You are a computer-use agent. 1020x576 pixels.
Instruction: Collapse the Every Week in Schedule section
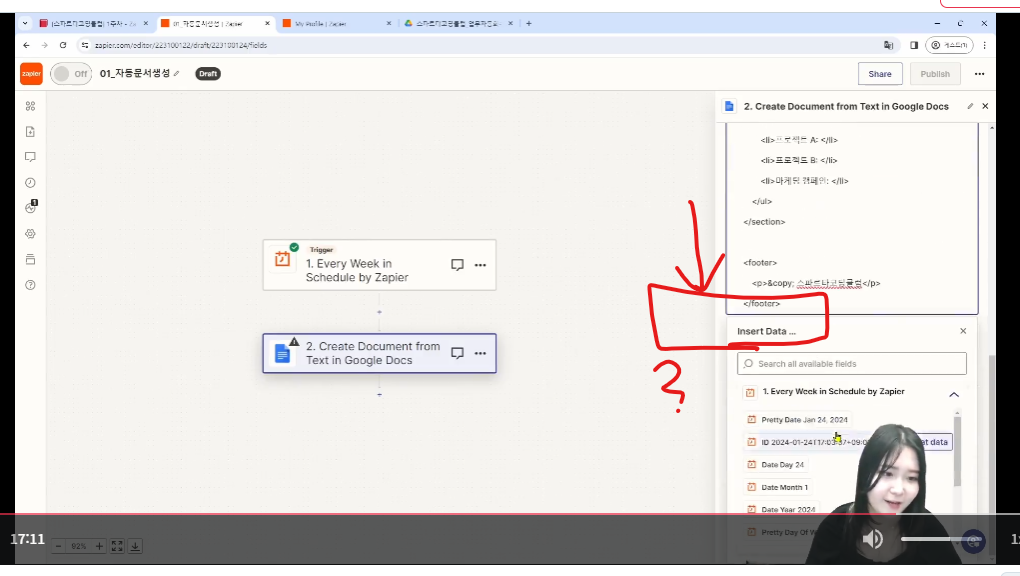click(x=954, y=394)
